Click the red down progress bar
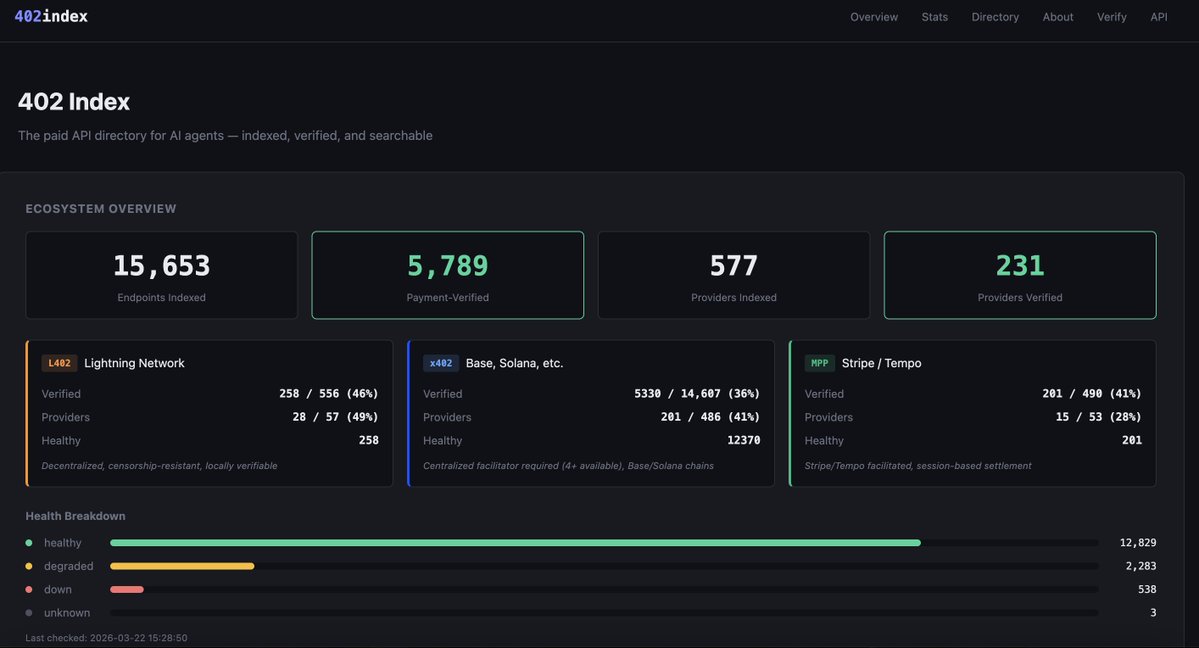This screenshot has height=648, width=1199. coord(127,590)
